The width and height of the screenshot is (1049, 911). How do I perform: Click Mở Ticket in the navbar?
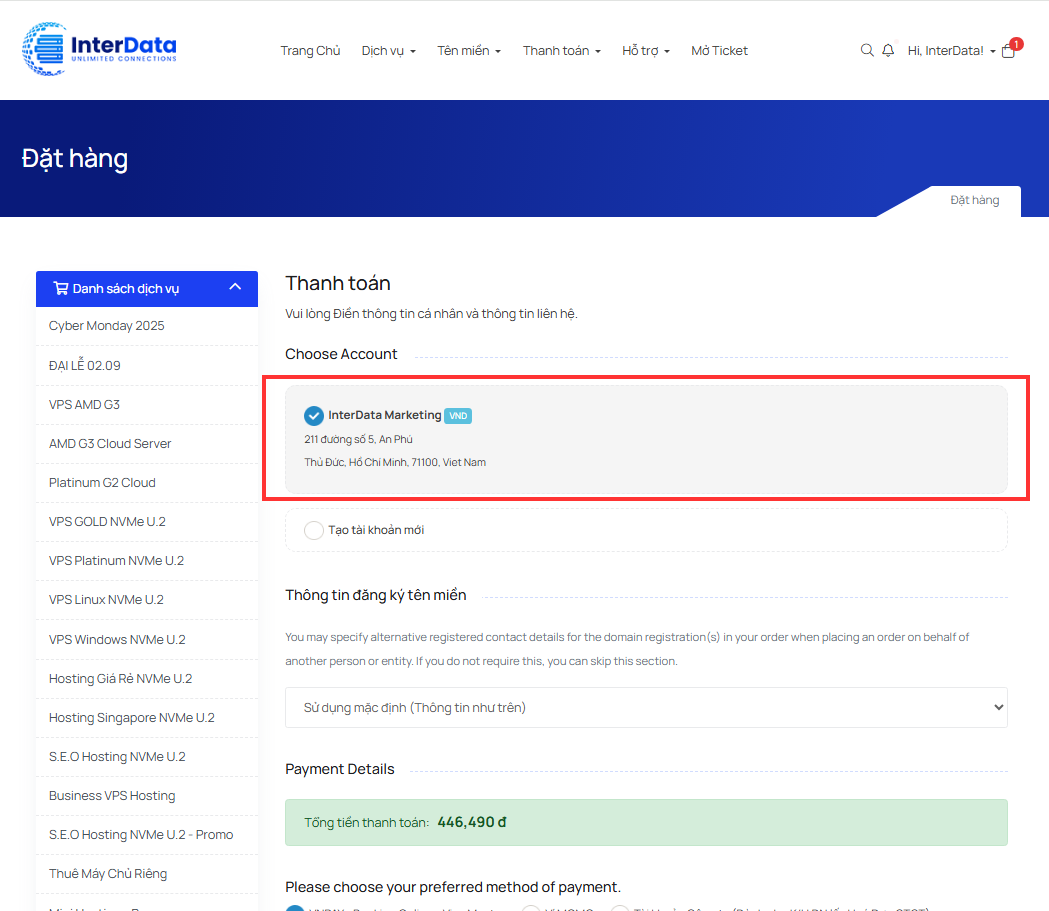(x=719, y=51)
